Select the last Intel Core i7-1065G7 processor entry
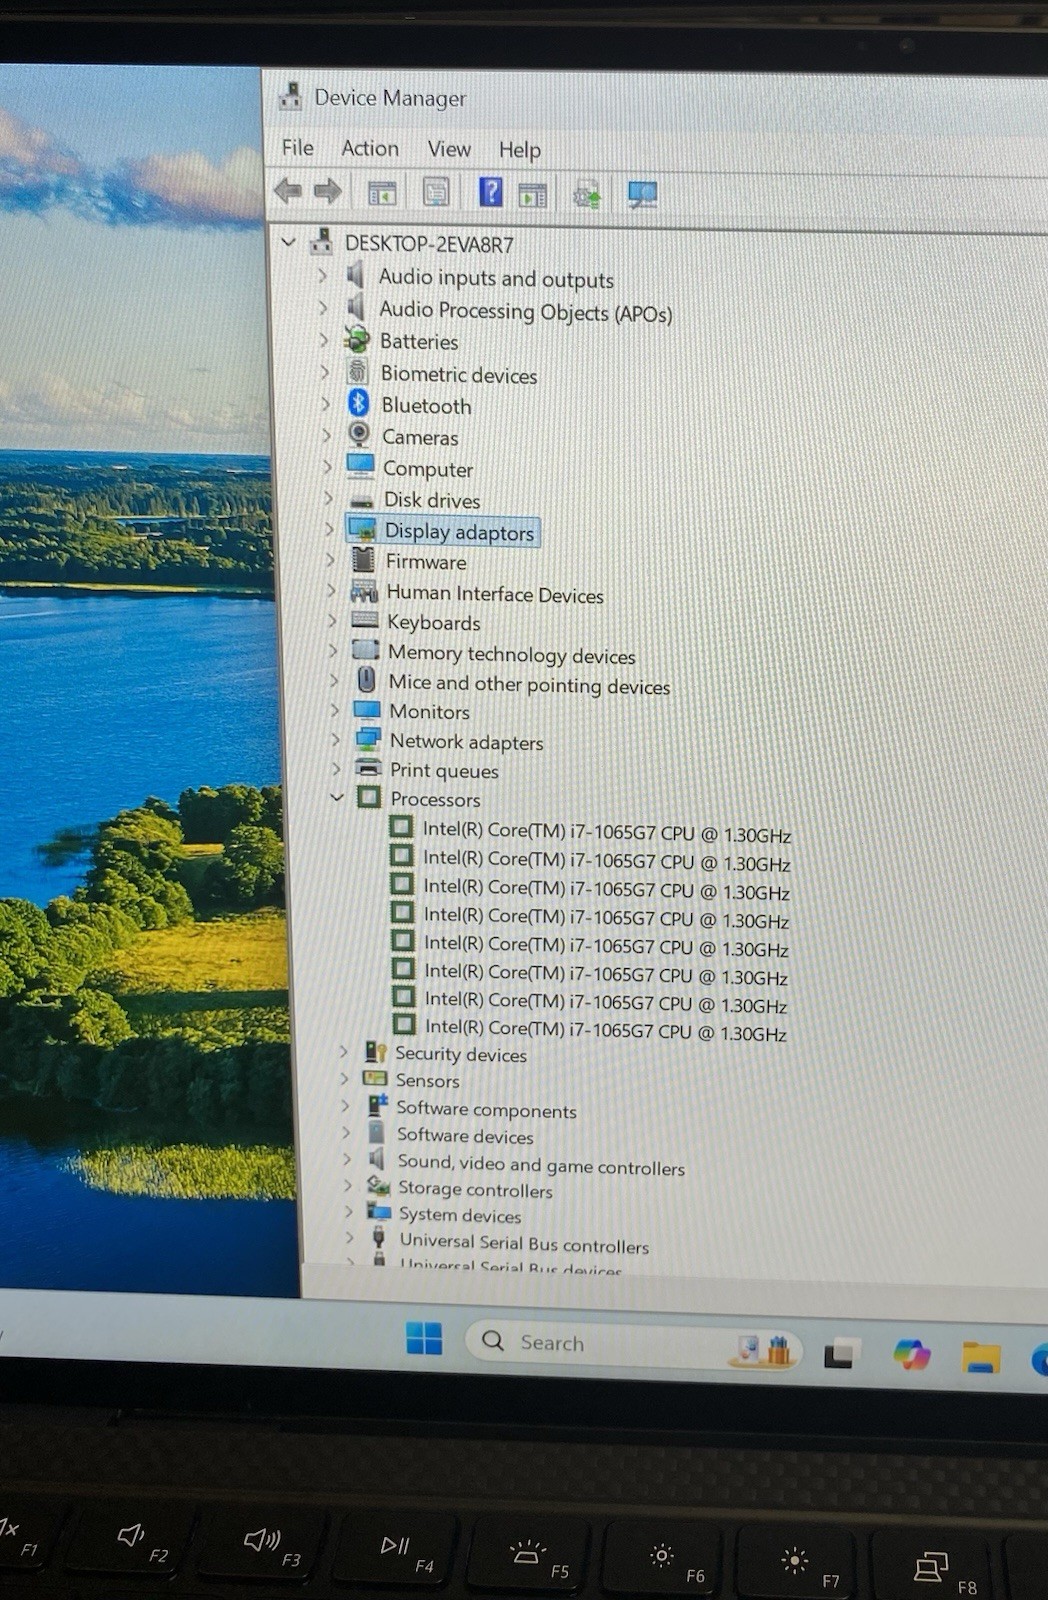This screenshot has width=1048, height=1600. point(605,1029)
